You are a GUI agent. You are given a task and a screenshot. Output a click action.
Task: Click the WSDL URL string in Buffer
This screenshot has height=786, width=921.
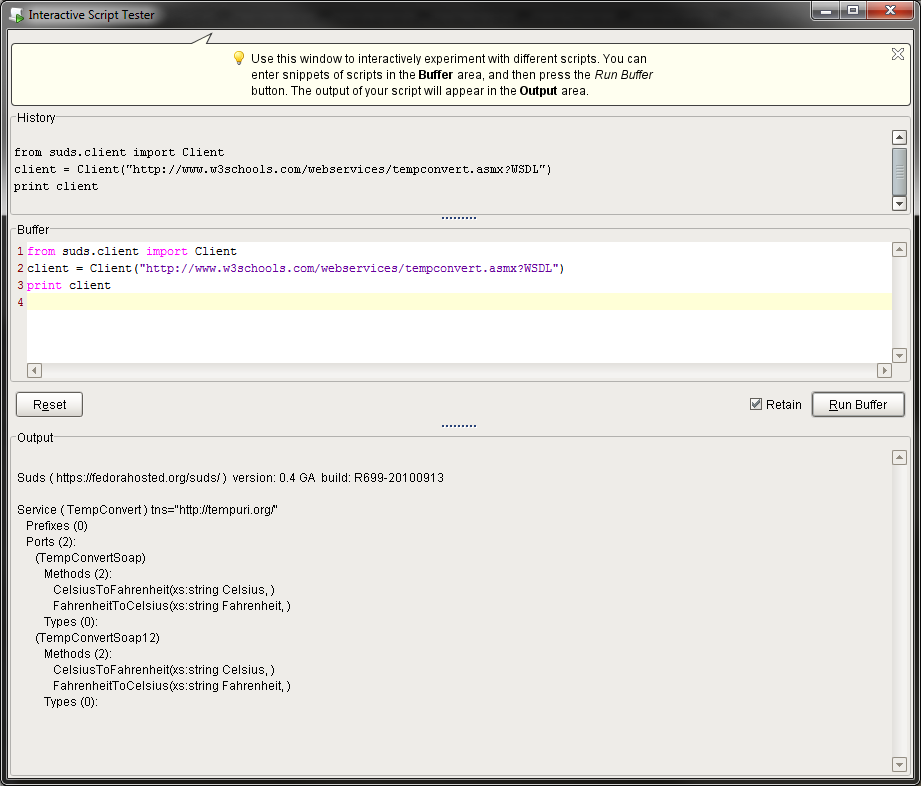[x=349, y=268]
